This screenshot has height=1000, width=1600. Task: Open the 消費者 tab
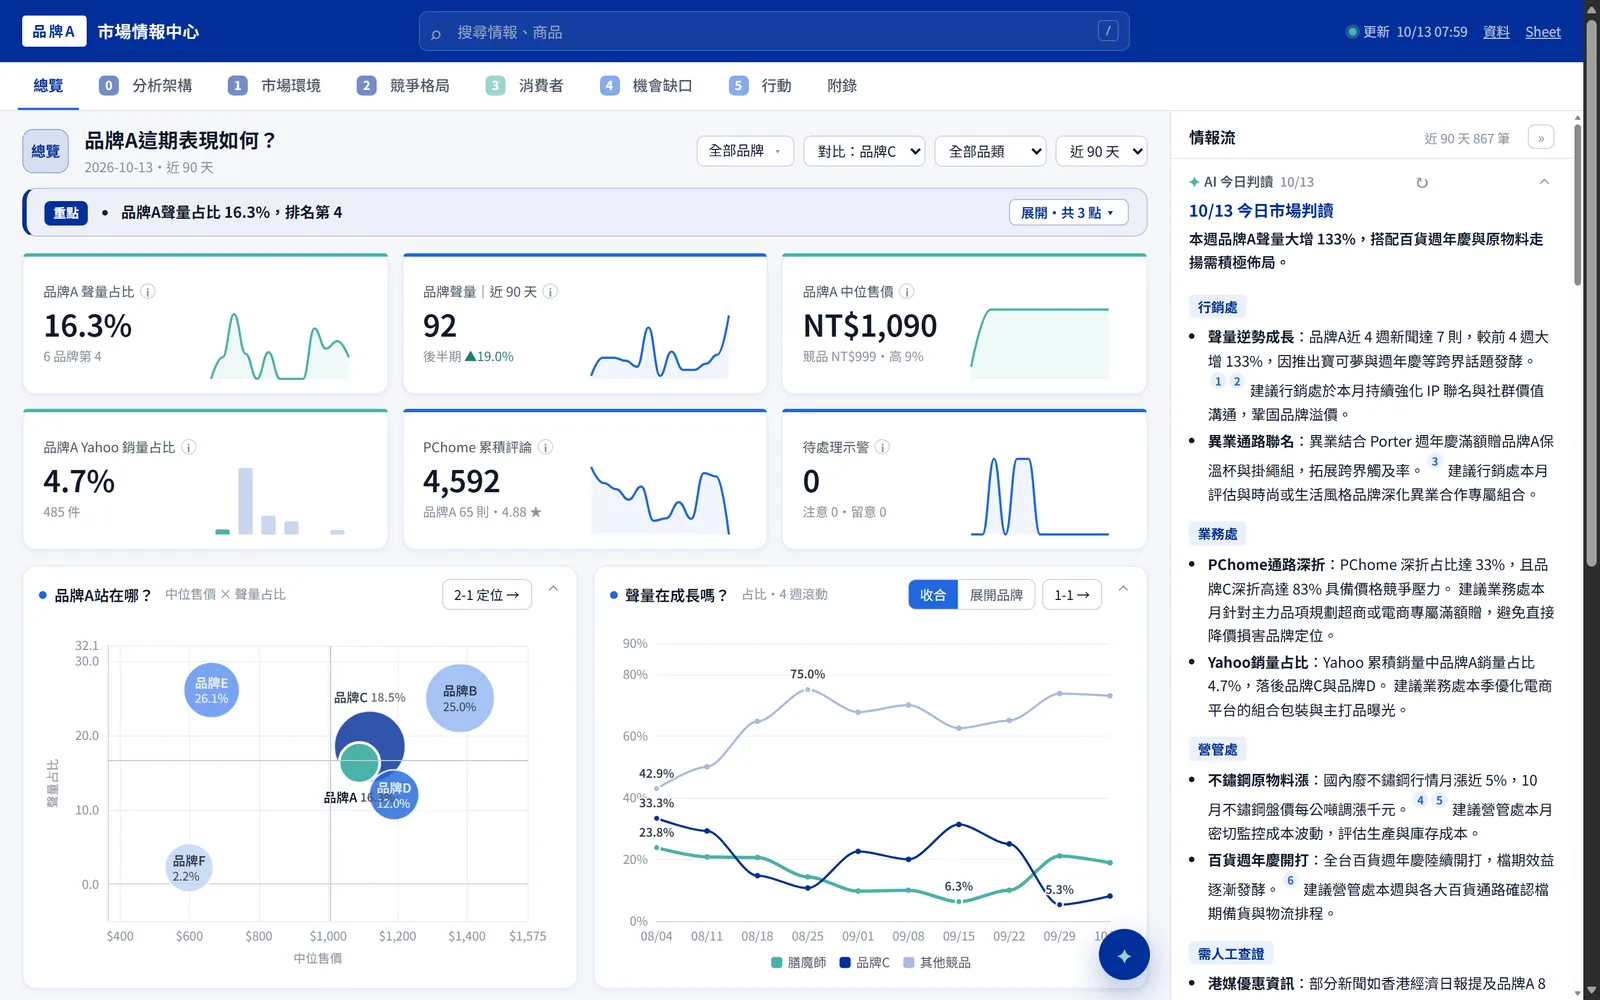point(524,86)
